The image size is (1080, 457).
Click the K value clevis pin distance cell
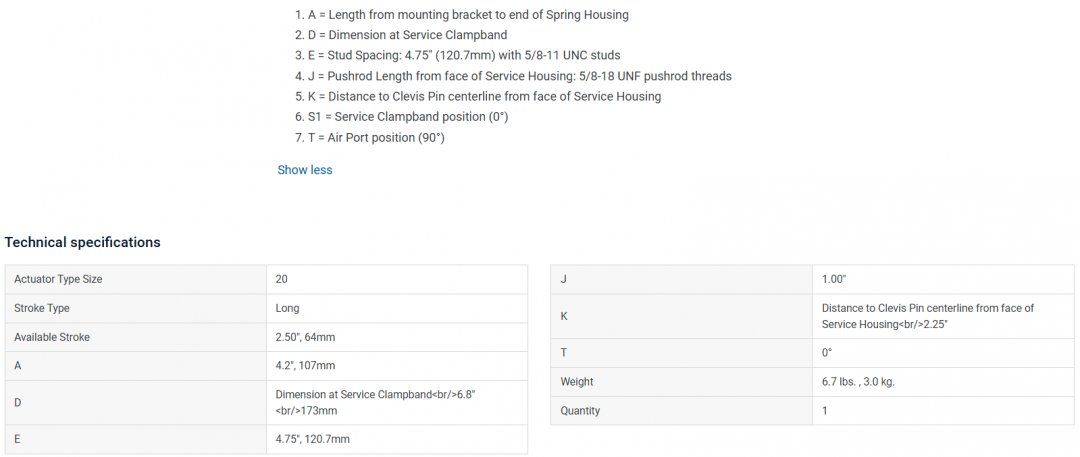927,316
